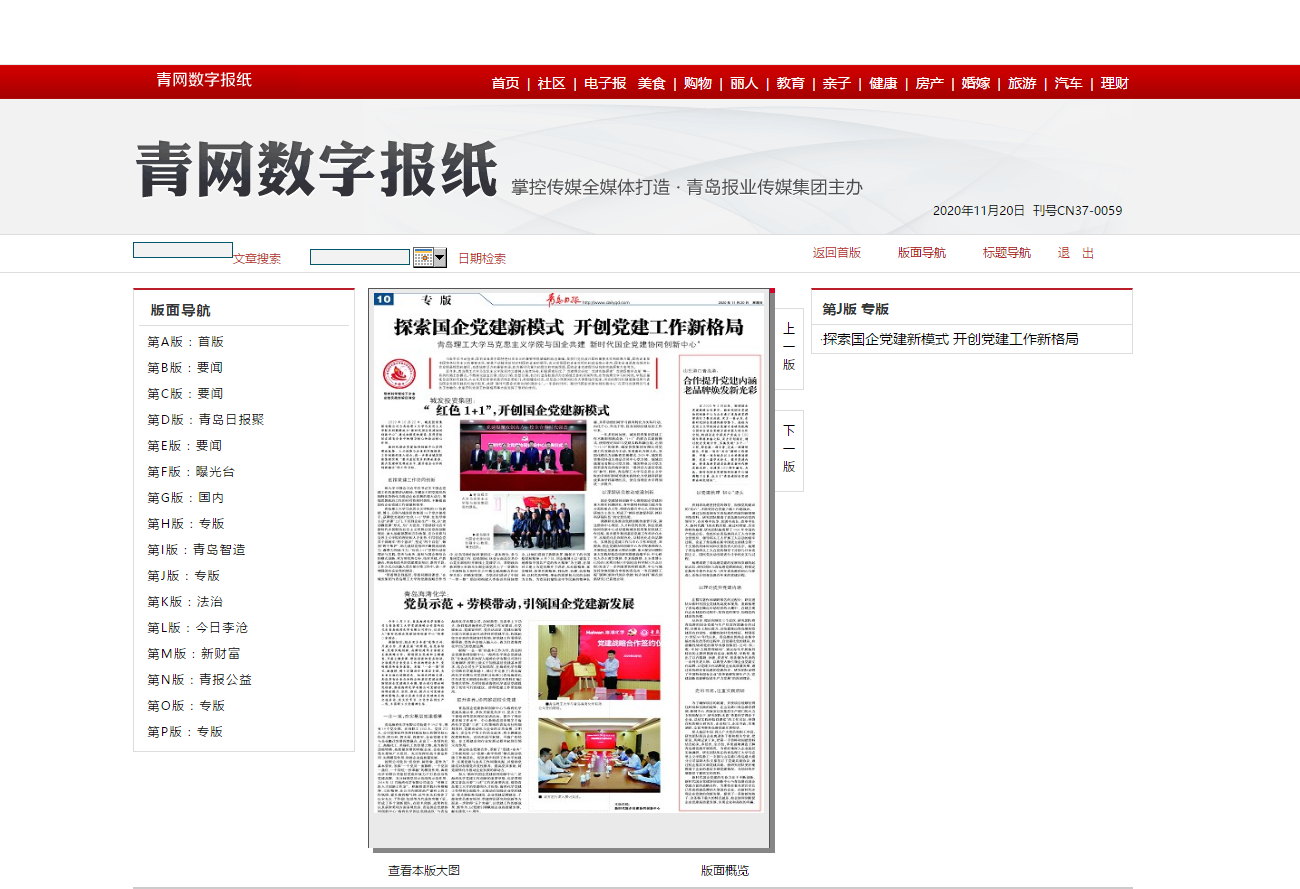The image size is (1300, 889).
Task: Click 查看本版大图 below the page image
Action: point(424,871)
